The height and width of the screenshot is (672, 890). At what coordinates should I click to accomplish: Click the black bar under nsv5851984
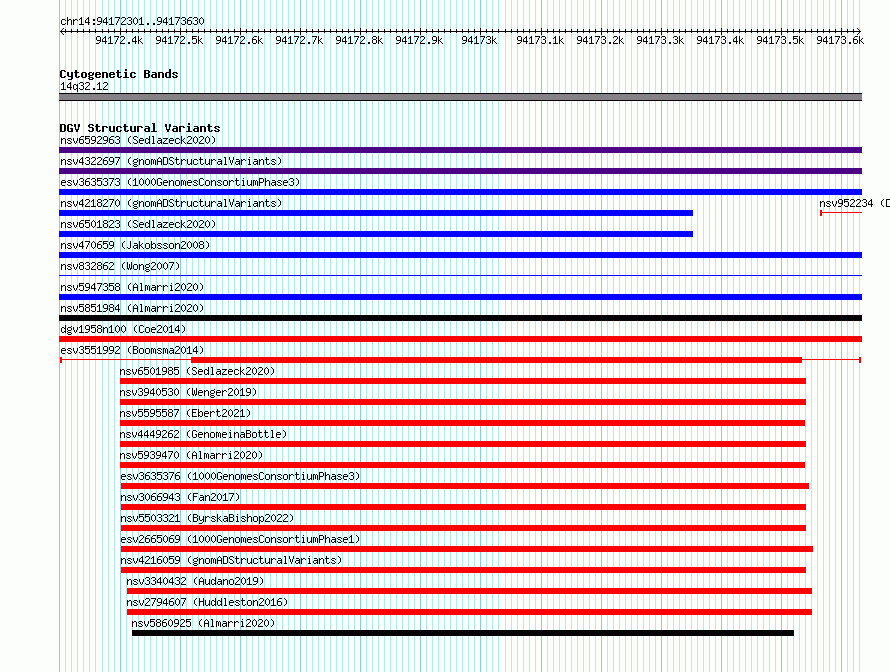460,318
